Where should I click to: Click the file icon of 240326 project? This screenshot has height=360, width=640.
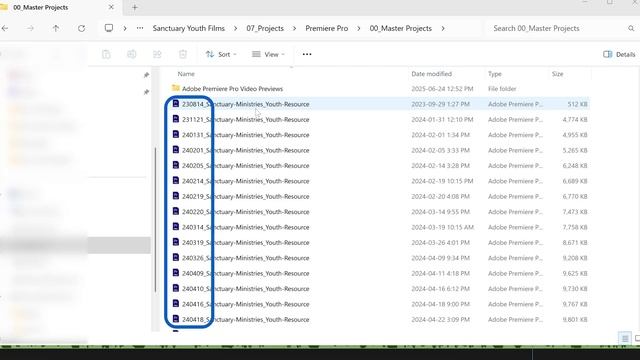(176, 258)
